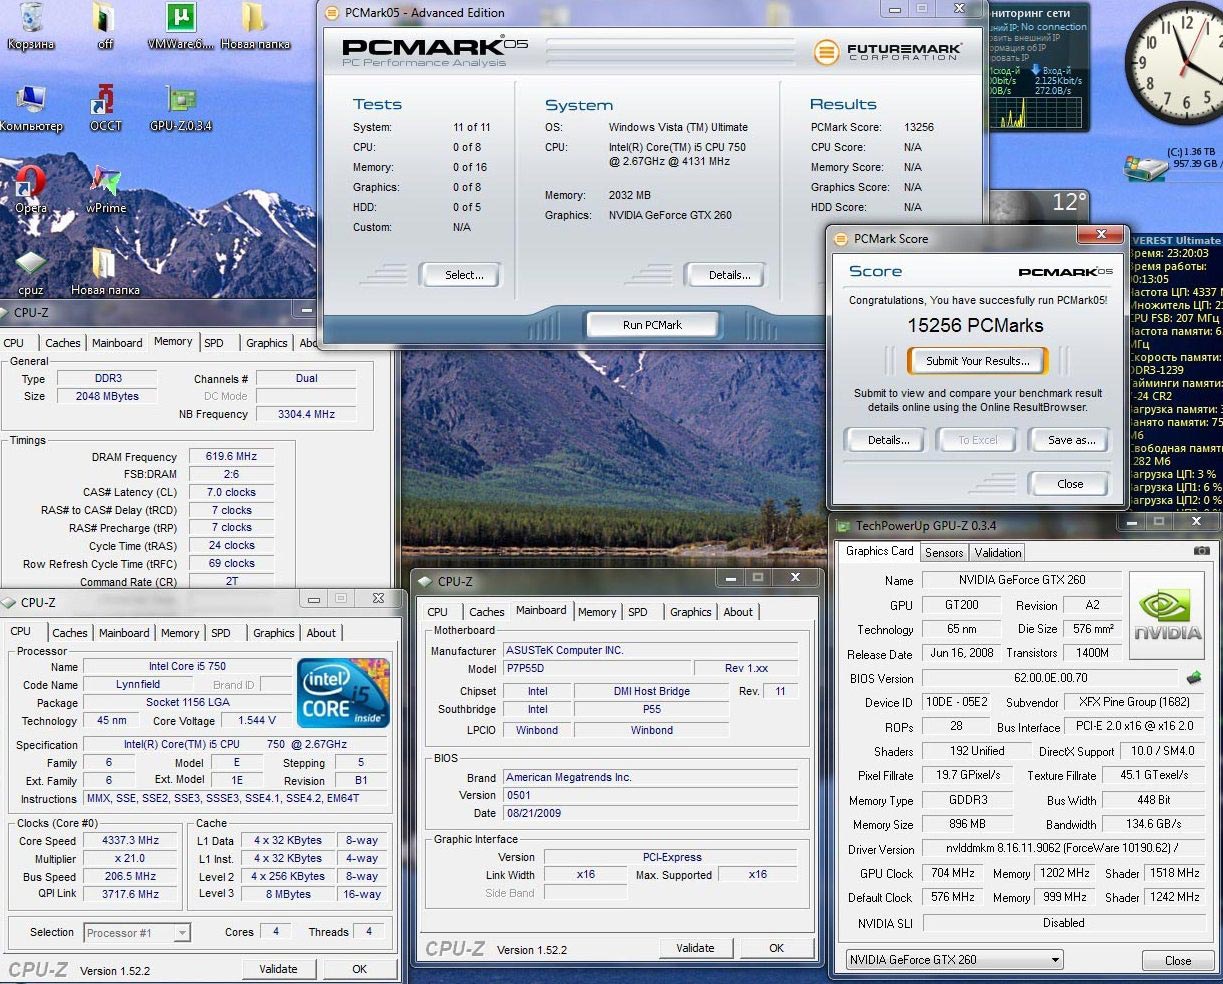Open GPU card selector dropdown in GPU-Z
Screen dimensions: 1223x984
954,959
